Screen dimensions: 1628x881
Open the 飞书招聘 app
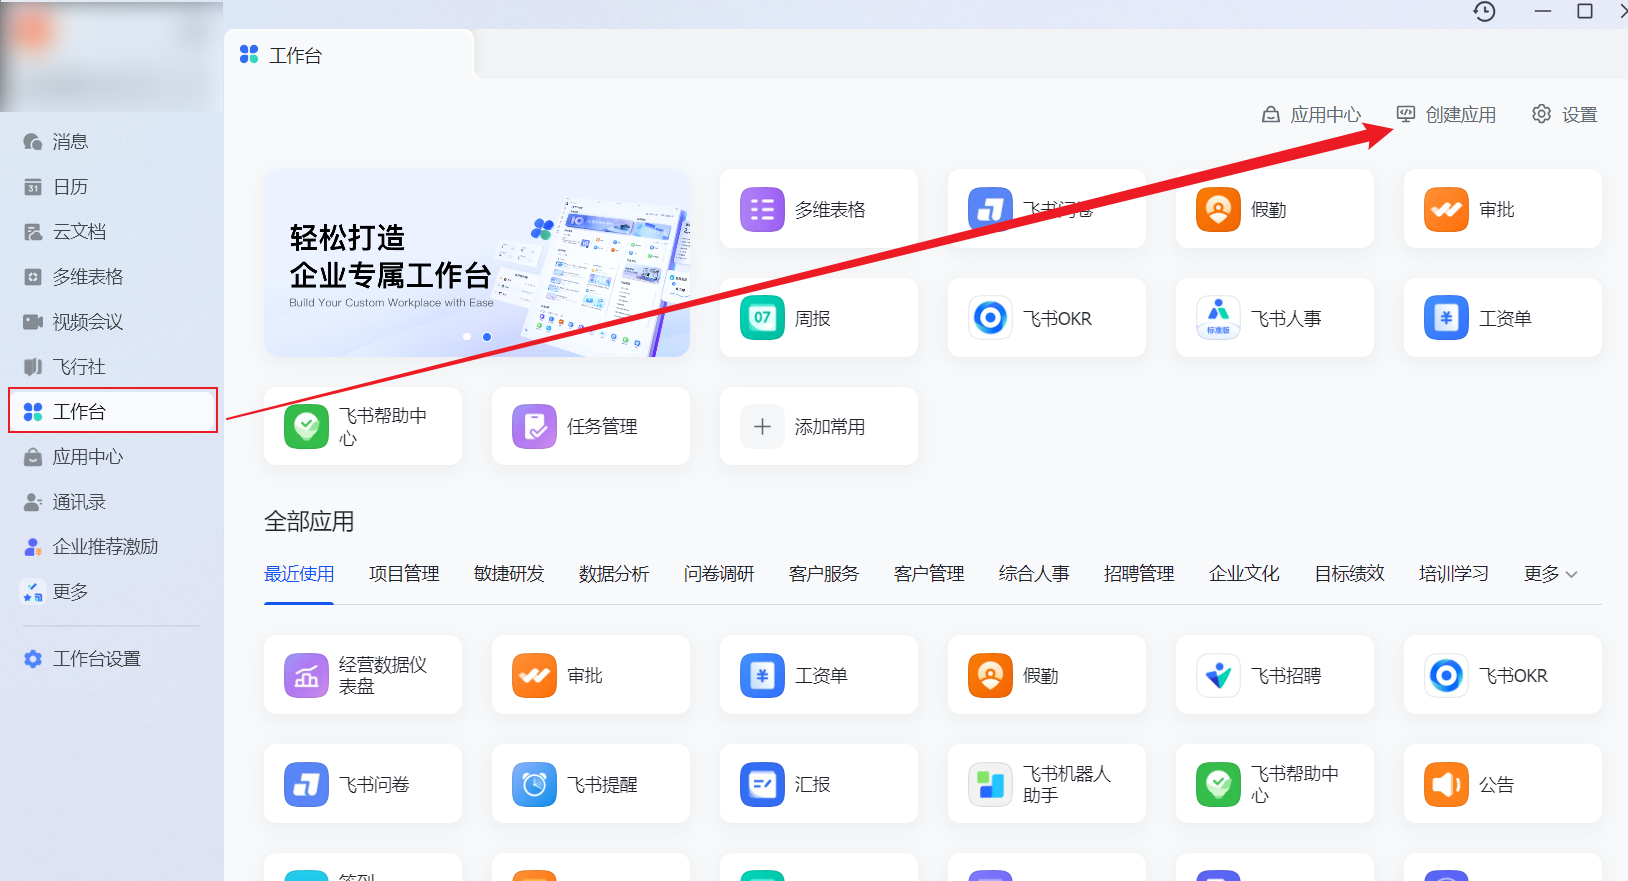[x=1274, y=675]
